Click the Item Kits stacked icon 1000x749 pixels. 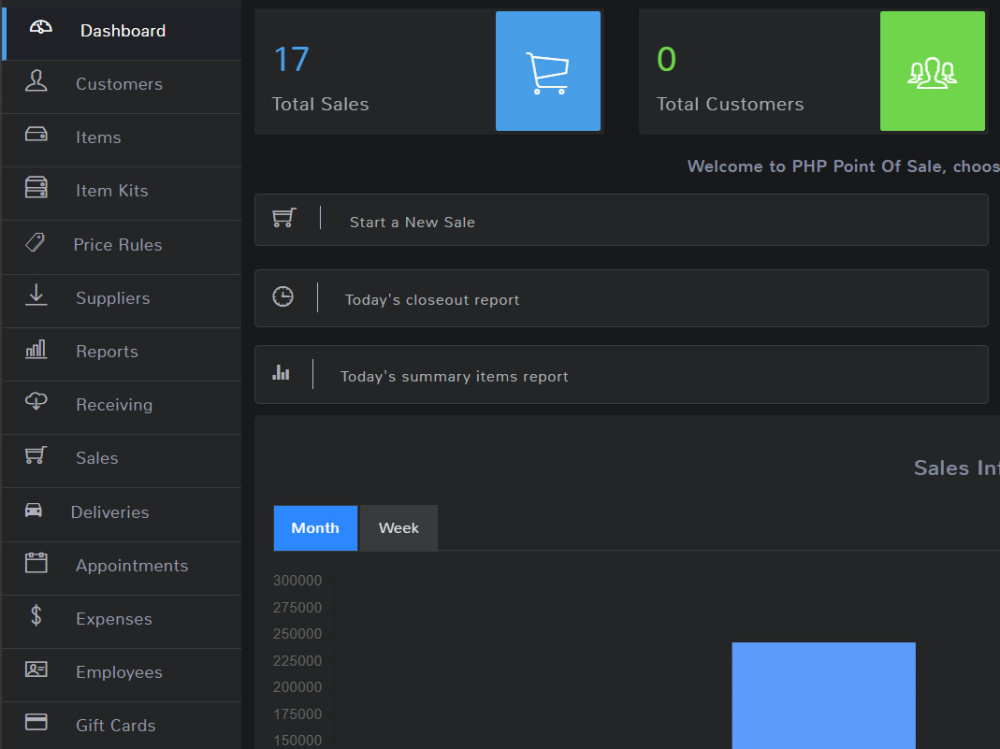click(x=36, y=188)
